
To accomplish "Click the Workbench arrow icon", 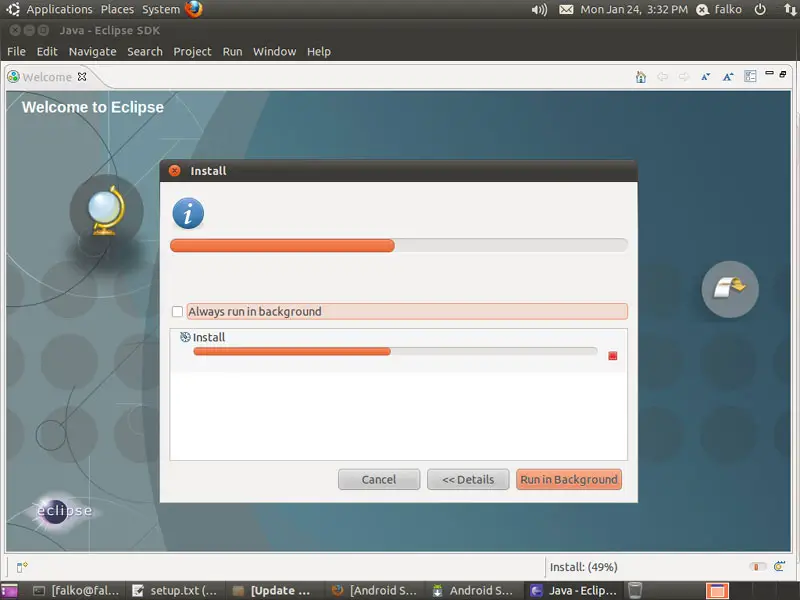I will (x=730, y=289).
